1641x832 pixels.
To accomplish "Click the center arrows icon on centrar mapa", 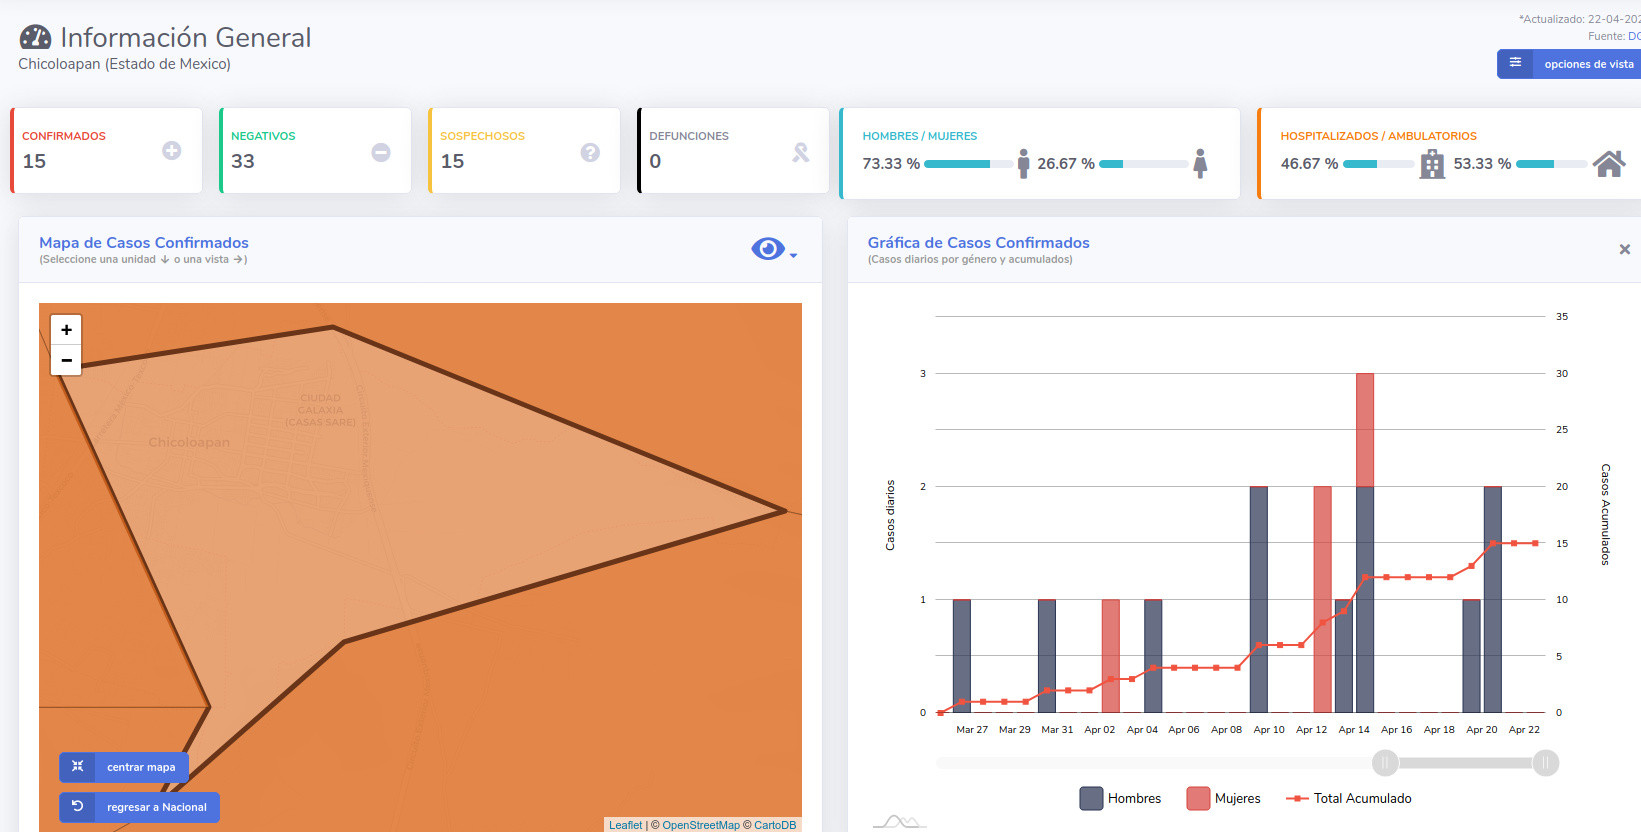I will [x=77, y=766].
